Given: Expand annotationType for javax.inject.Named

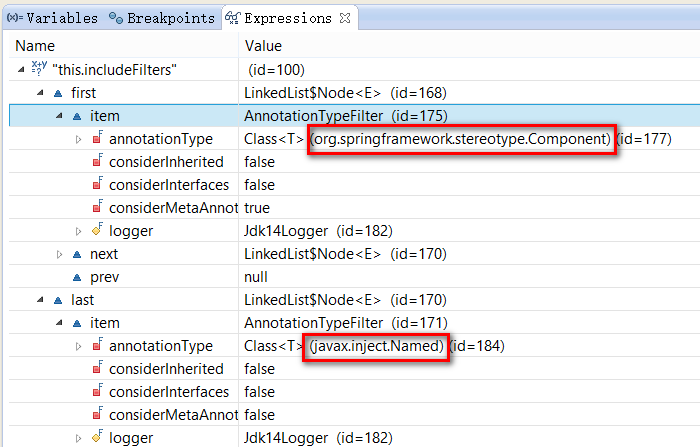Looking at the screenshot, I should (x=79, y=346).
